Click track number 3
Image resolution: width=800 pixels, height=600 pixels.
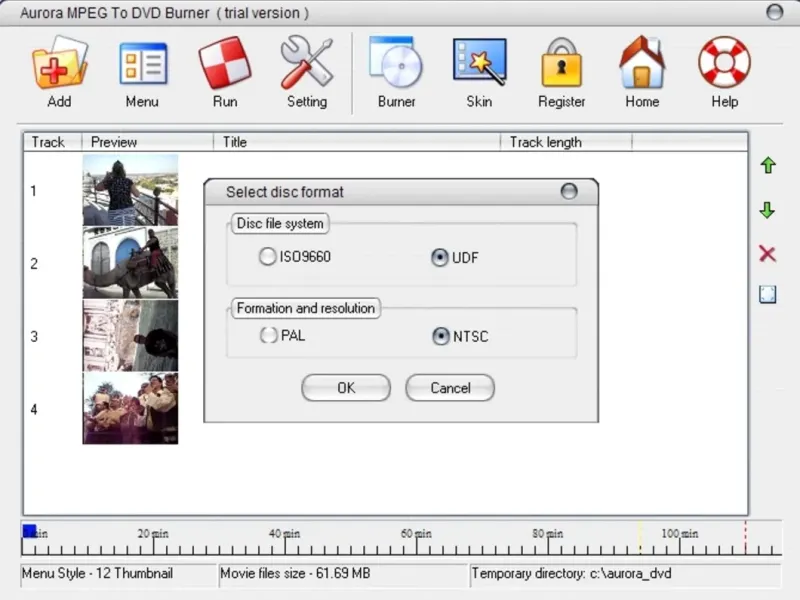[34, 337]
